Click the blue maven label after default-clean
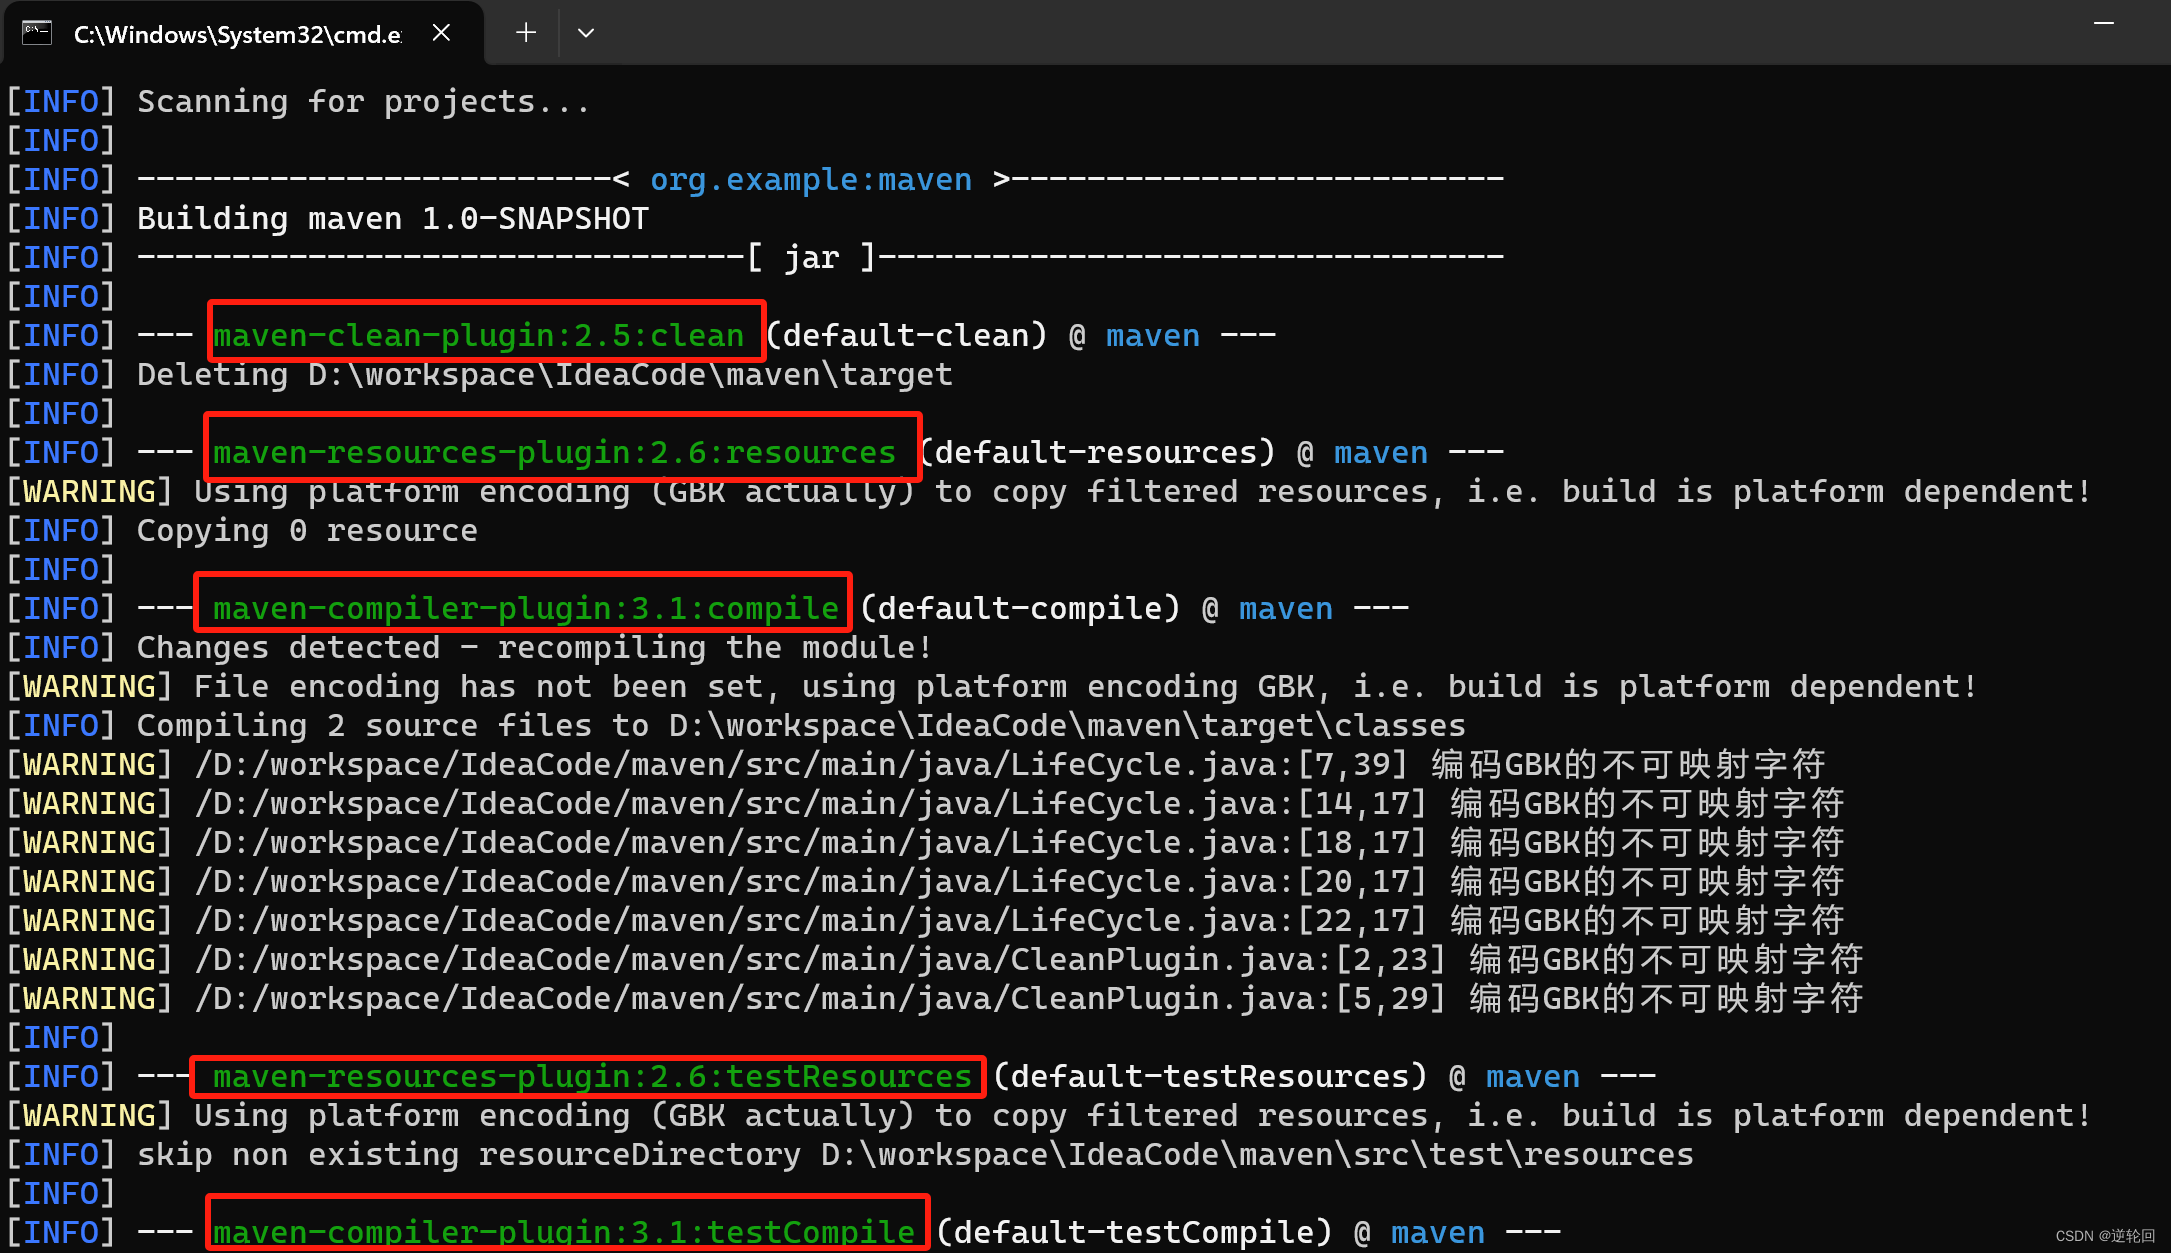Screen dimensions: 2171x1253 point(1152,335)
